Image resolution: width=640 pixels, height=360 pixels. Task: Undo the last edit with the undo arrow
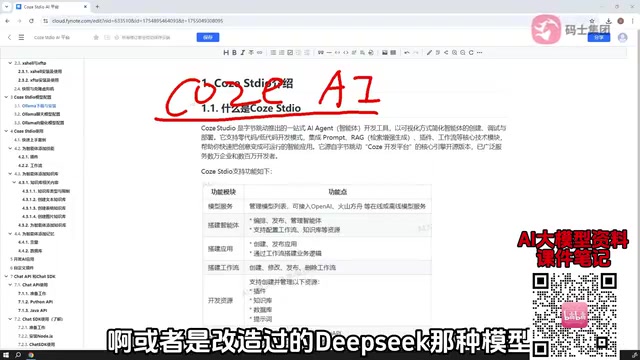coord(407,53)
